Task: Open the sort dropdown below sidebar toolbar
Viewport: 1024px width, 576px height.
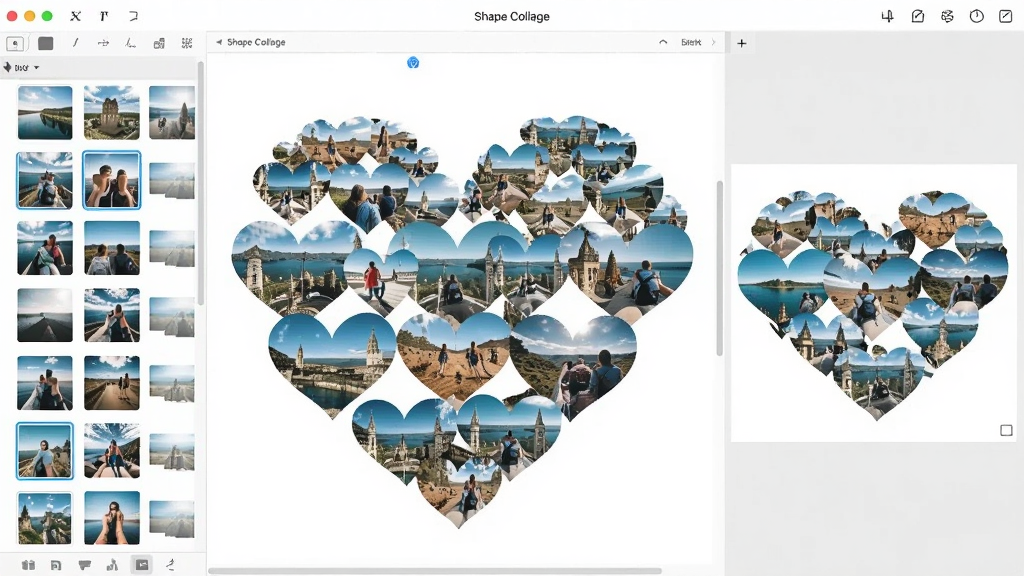Action: point(22,67)
